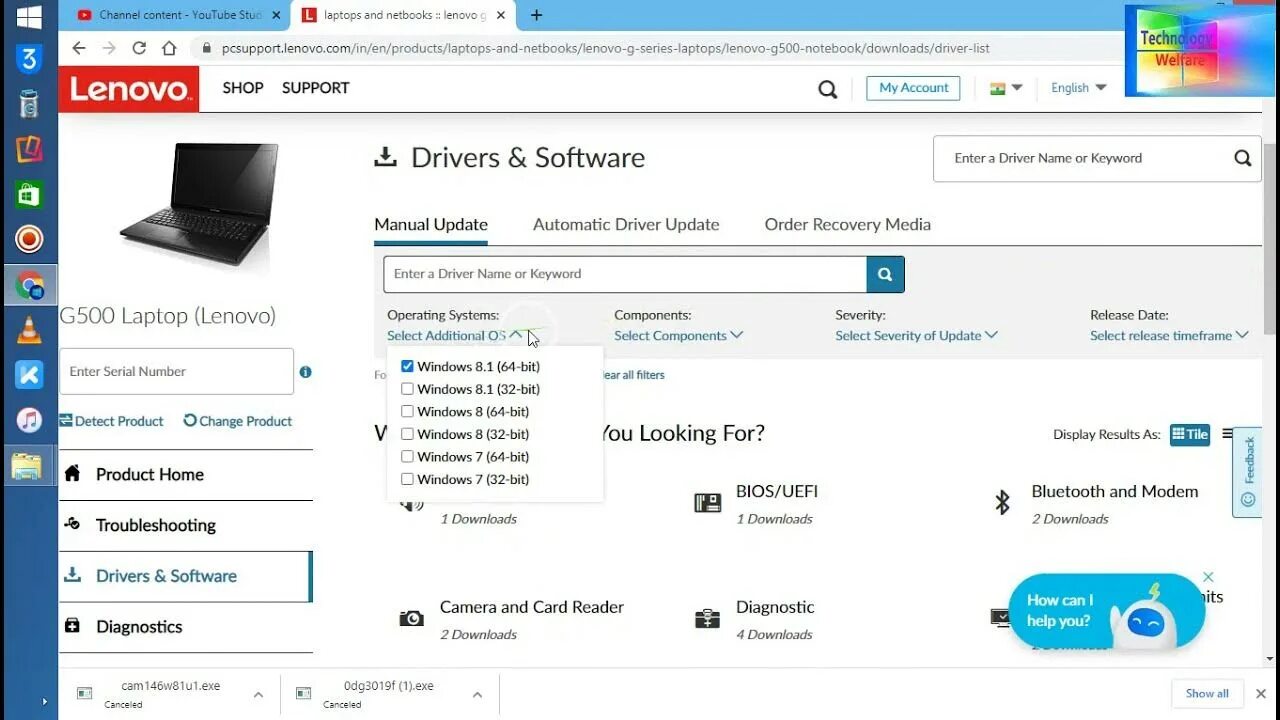Expand the Select Severity of Update dropdown

click(916, 335)
